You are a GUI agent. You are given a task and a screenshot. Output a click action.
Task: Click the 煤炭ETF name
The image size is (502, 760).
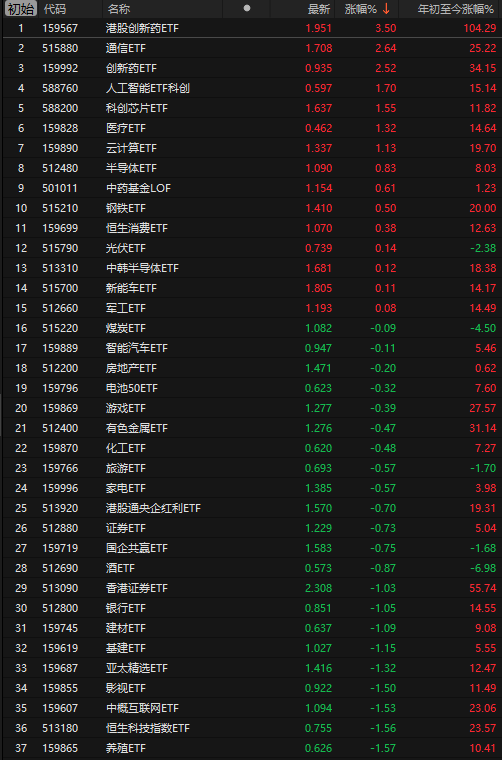(126, 328)
